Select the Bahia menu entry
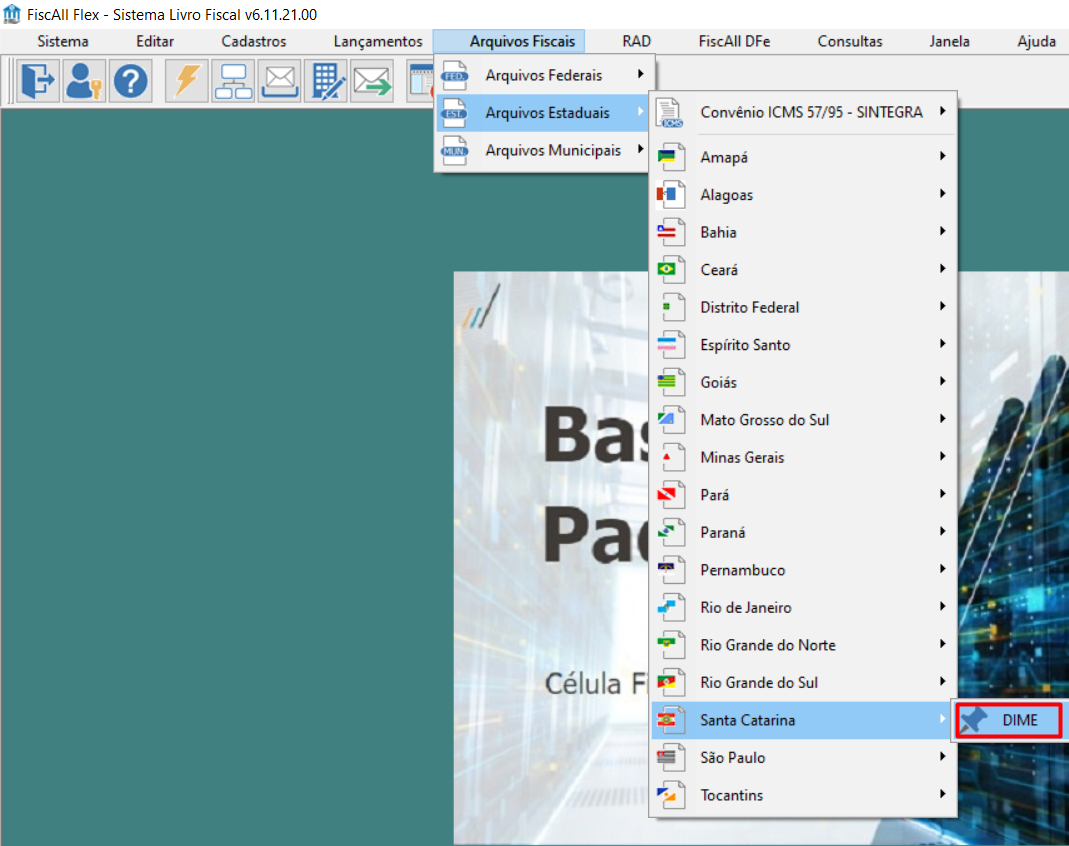1069x846 pixels. [x=804, y=232]
